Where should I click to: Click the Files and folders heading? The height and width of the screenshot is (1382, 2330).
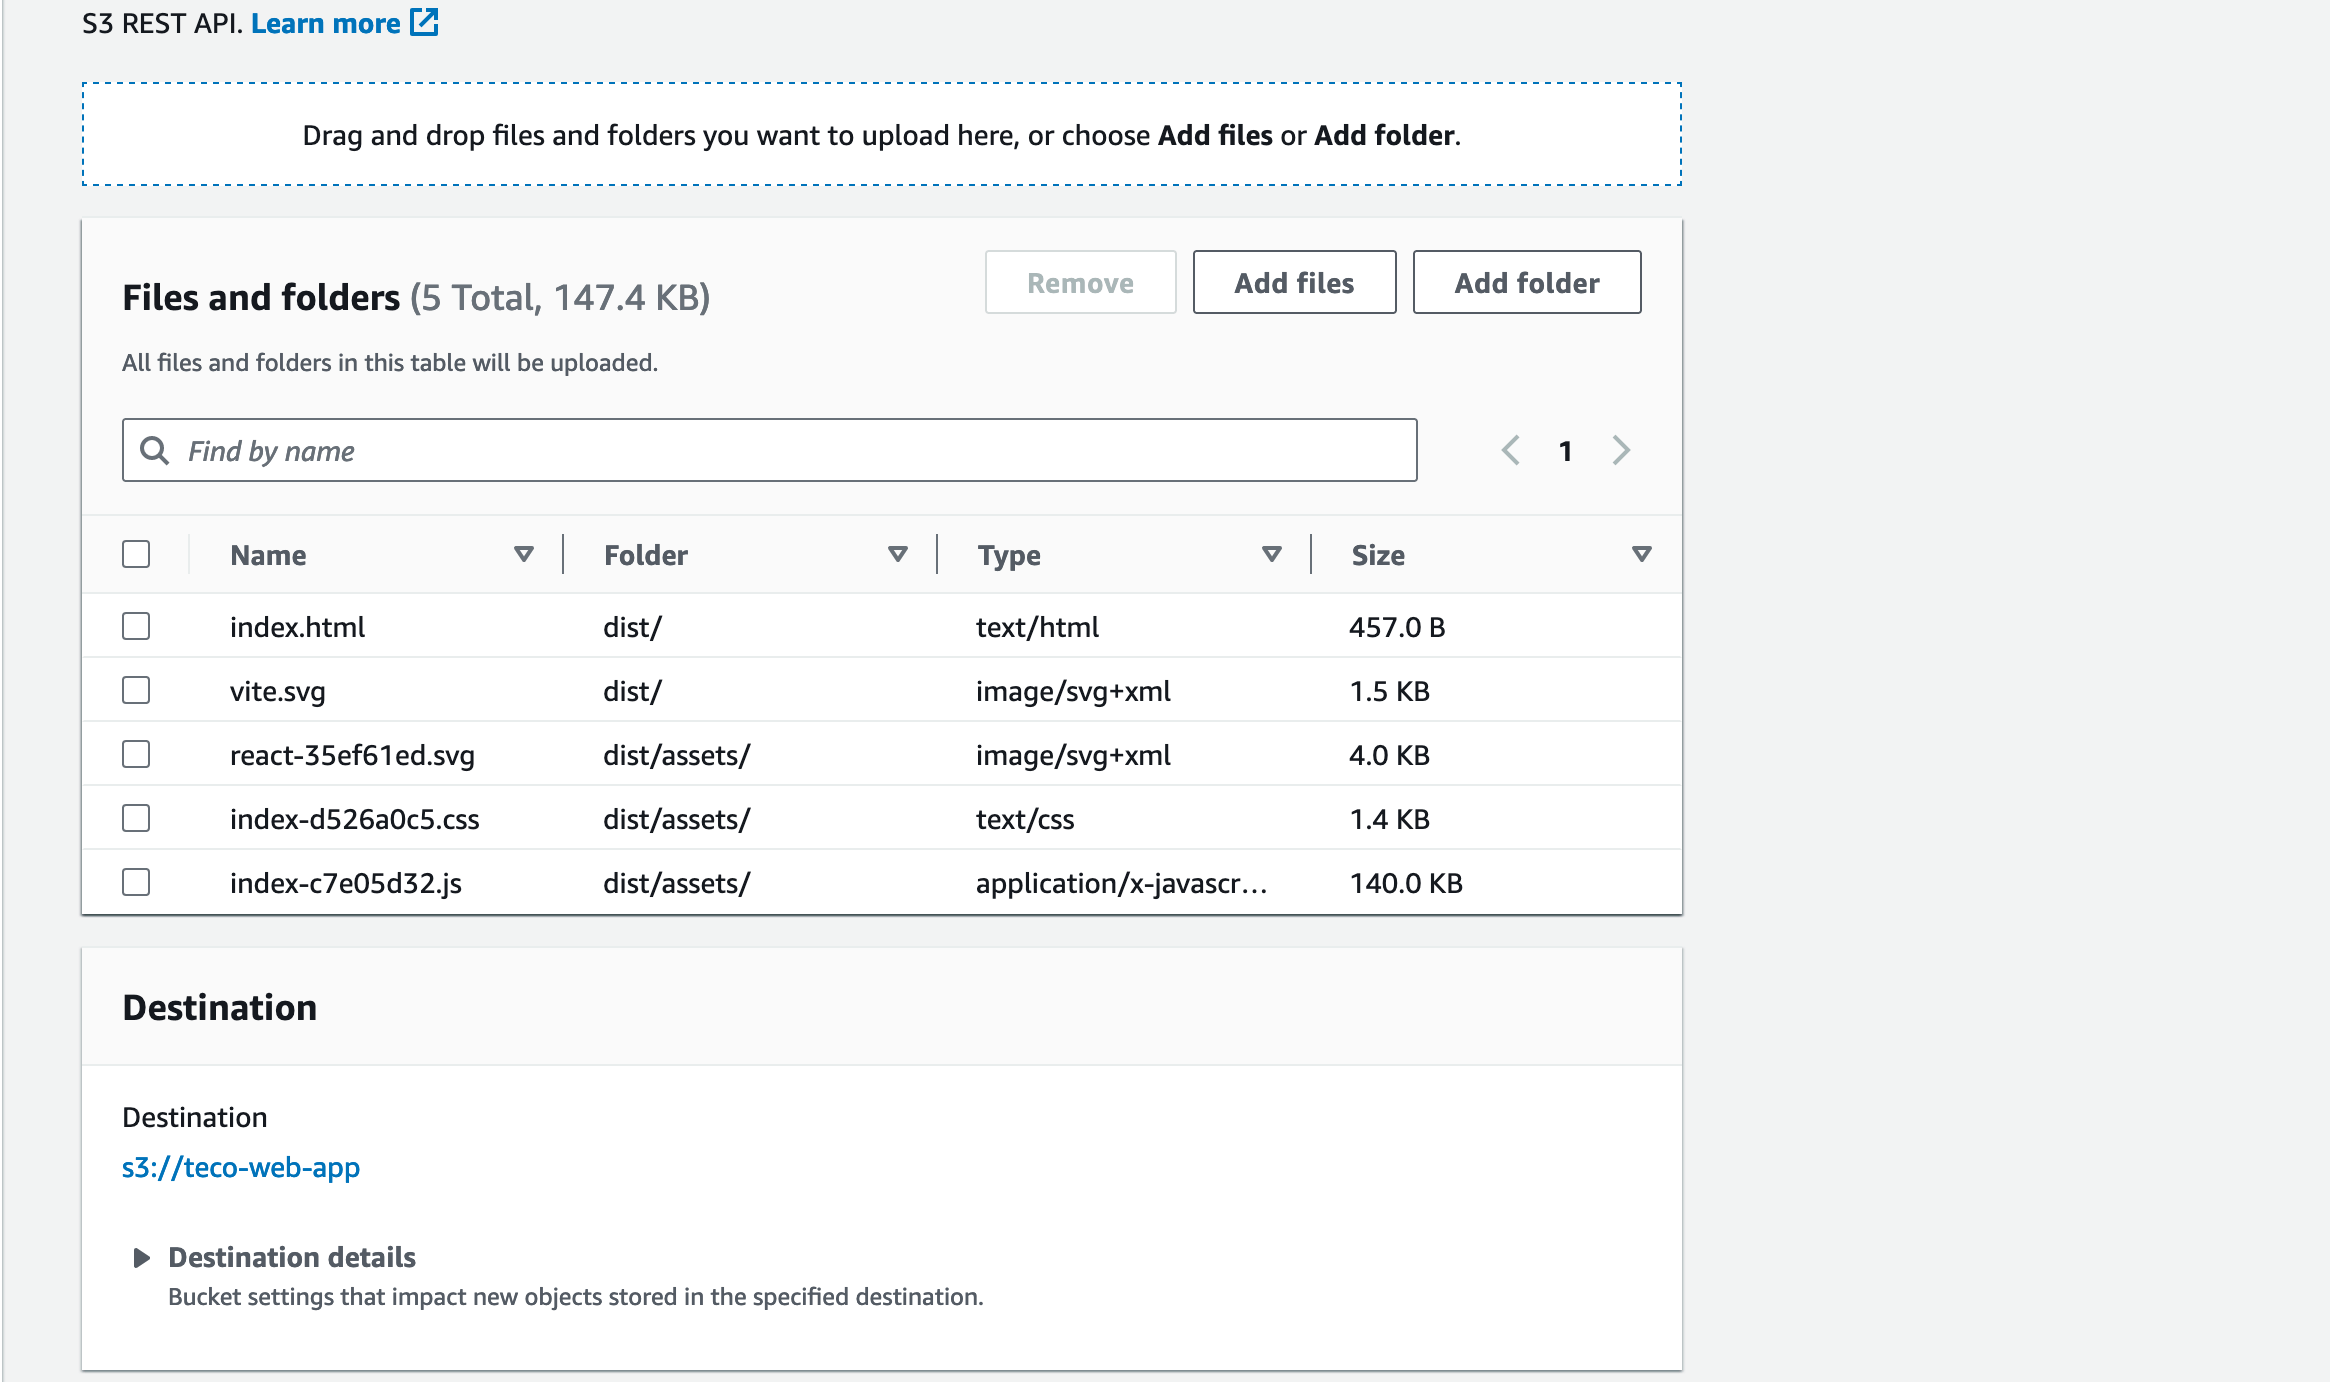[261, 297]
